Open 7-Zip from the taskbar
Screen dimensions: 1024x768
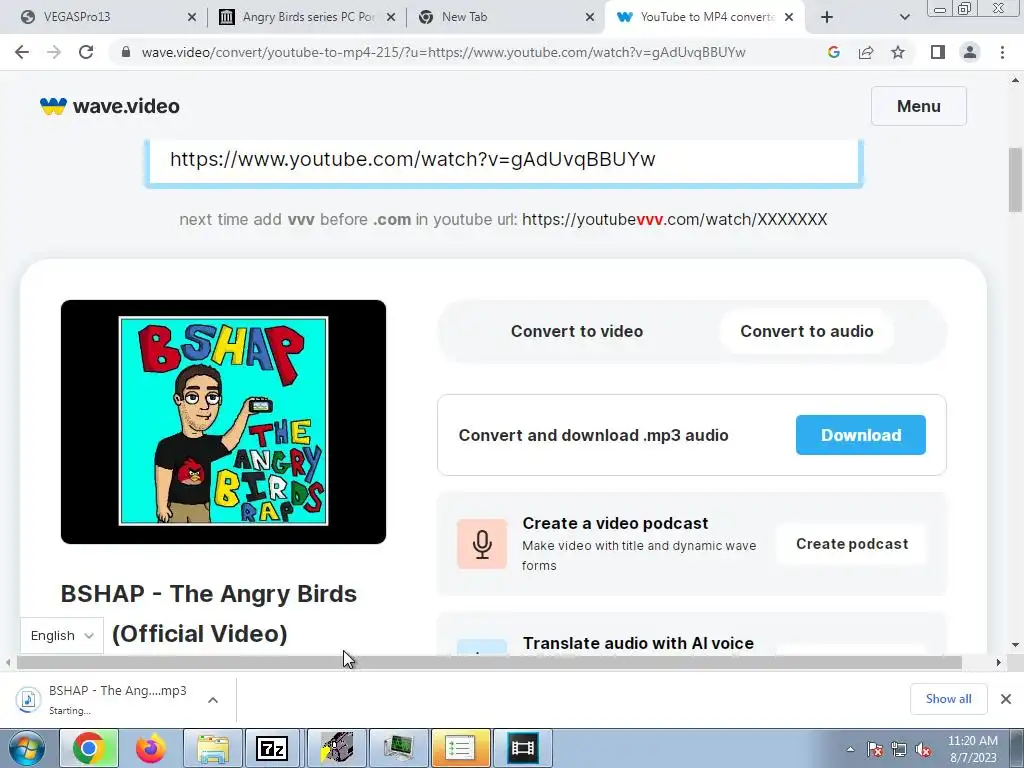tap(272, 748)
